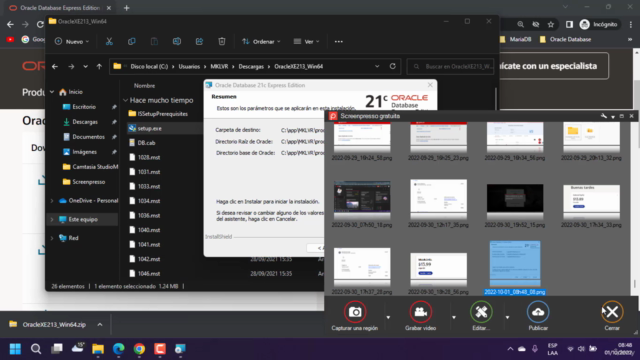Open recent locations chevron in Explorer
Screen dimensions: 640x360
coord(85,66)
